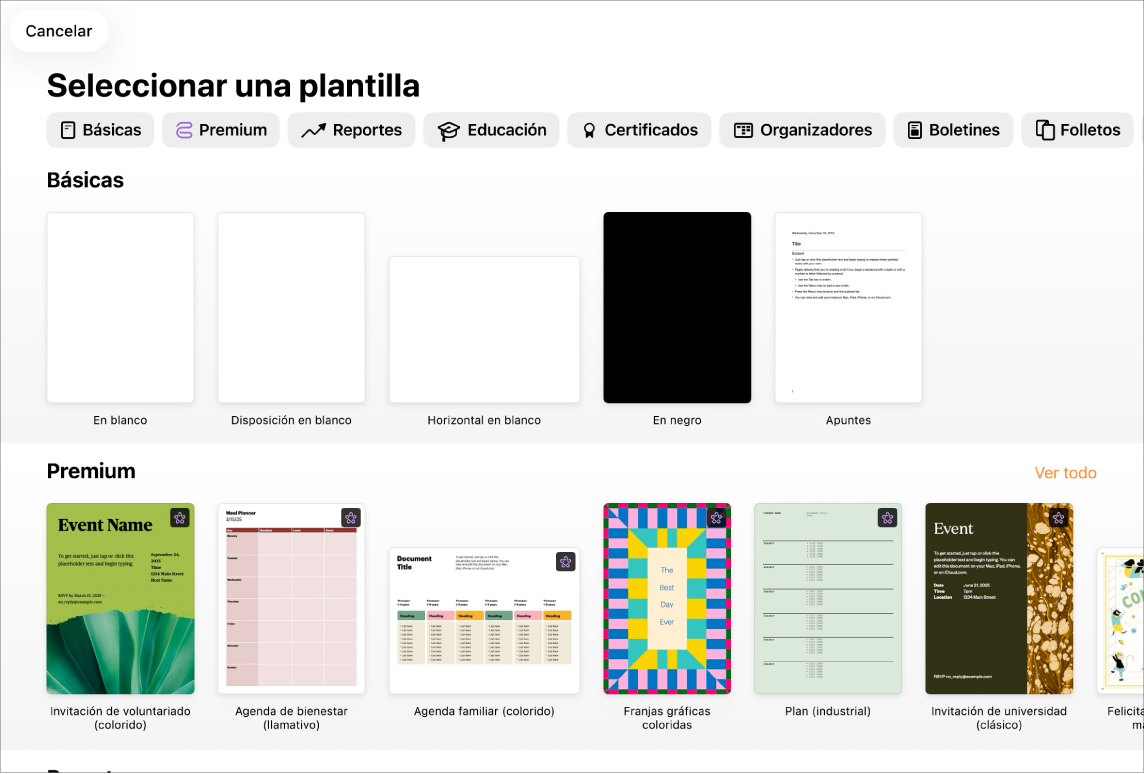Screen dimensions: 1144x774
Task: Tap the Premium badge on Franjas gráficas coloridas
Action: [718, 519]
